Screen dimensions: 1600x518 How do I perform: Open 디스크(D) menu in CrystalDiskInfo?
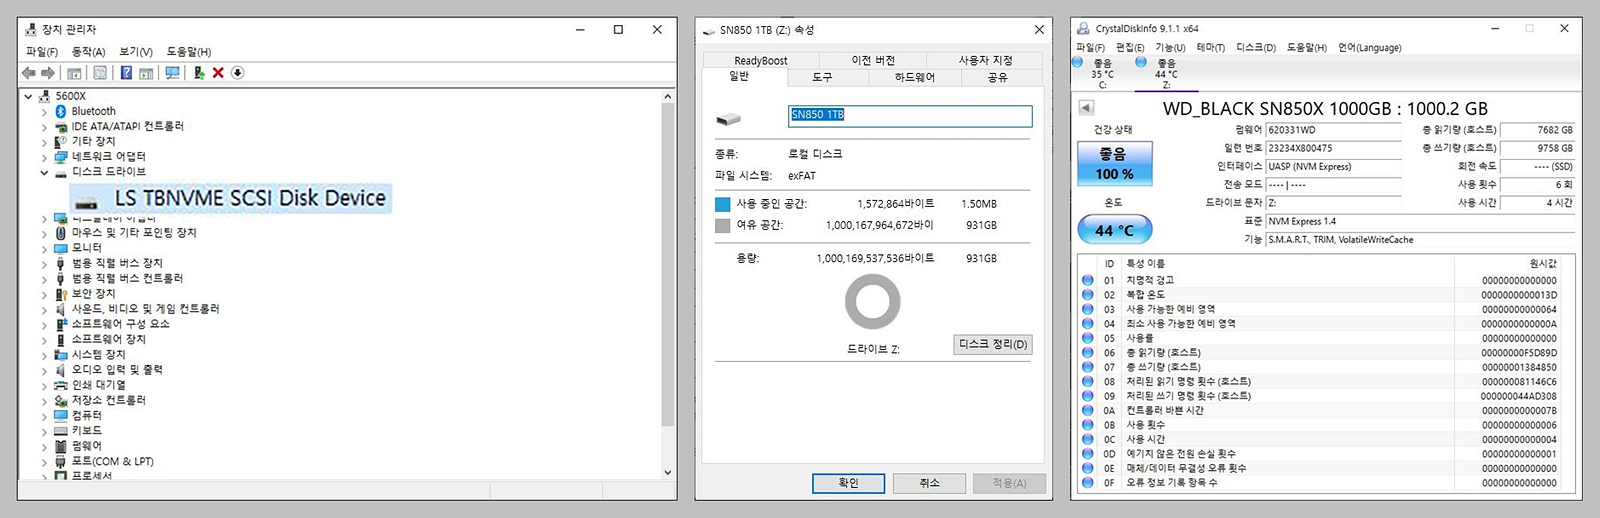click(x=1256, y=47)
